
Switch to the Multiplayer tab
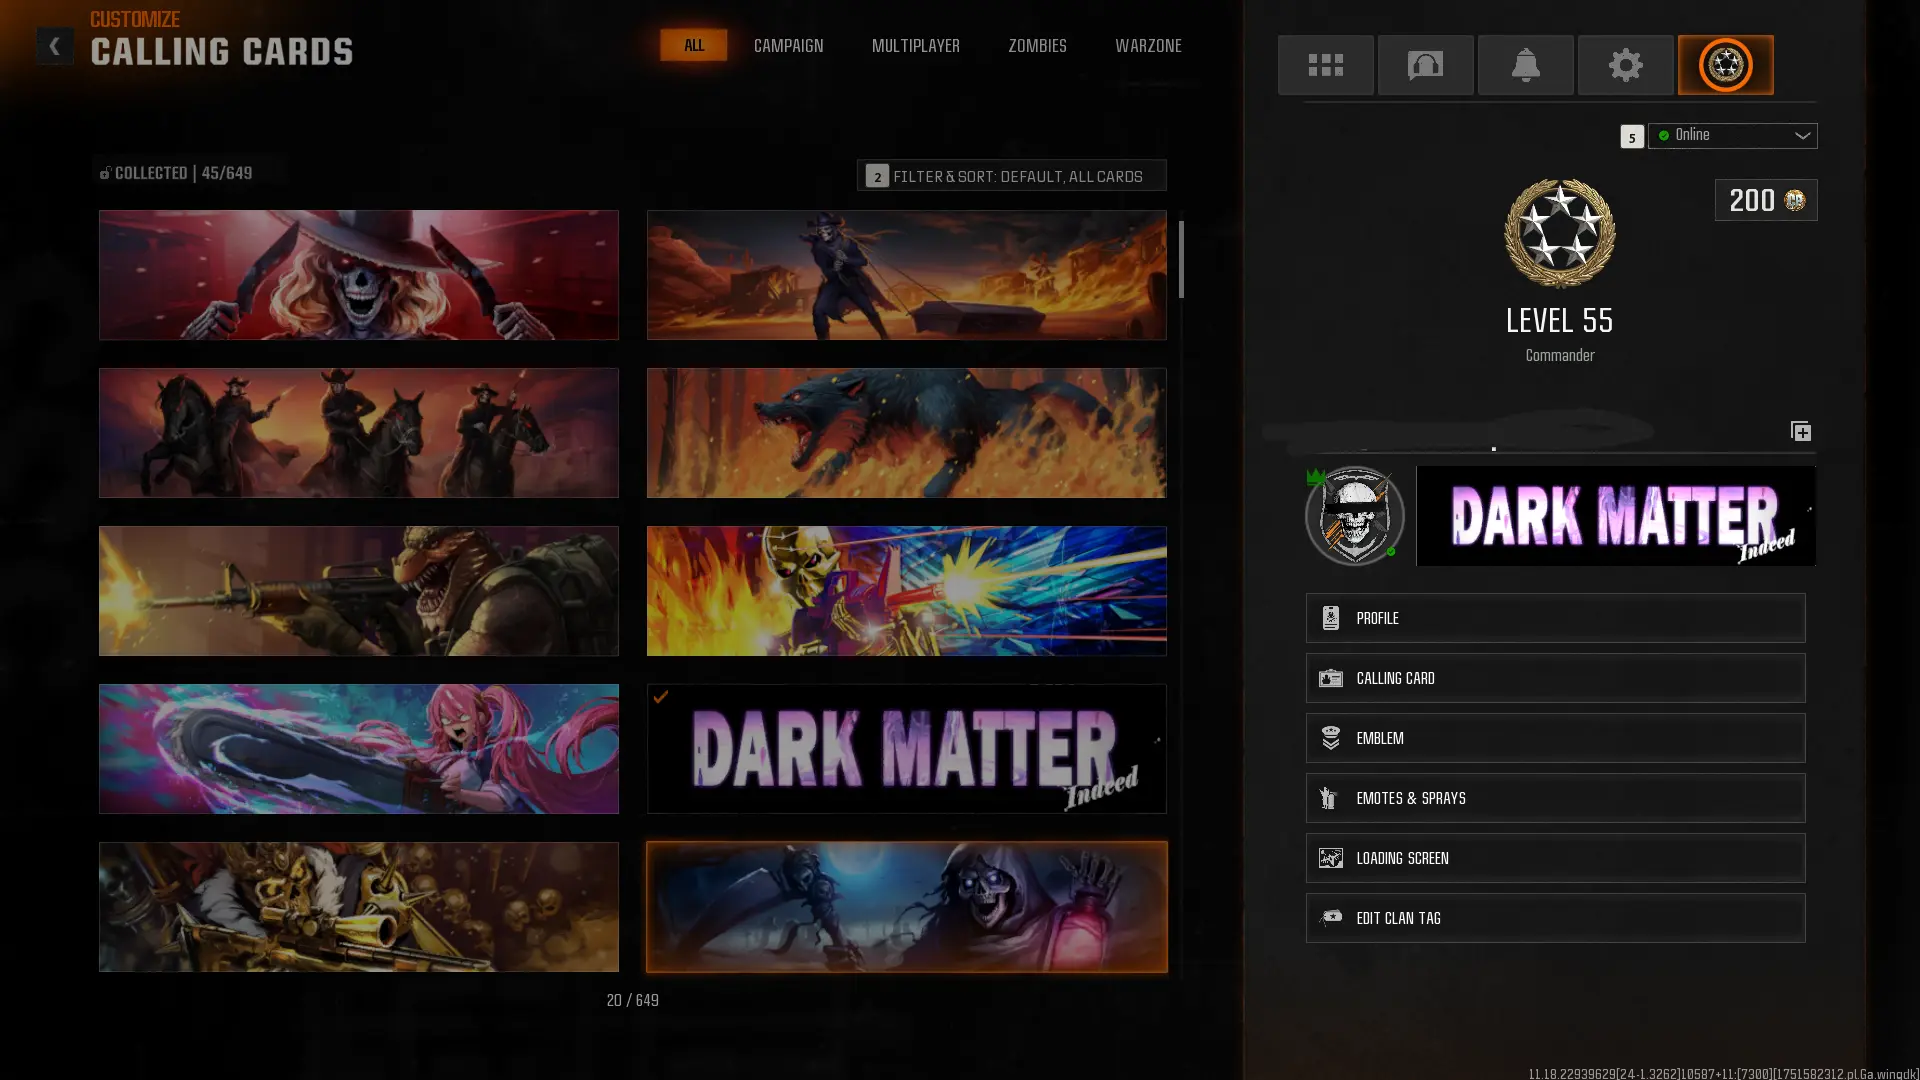click(x=915, y=46)
